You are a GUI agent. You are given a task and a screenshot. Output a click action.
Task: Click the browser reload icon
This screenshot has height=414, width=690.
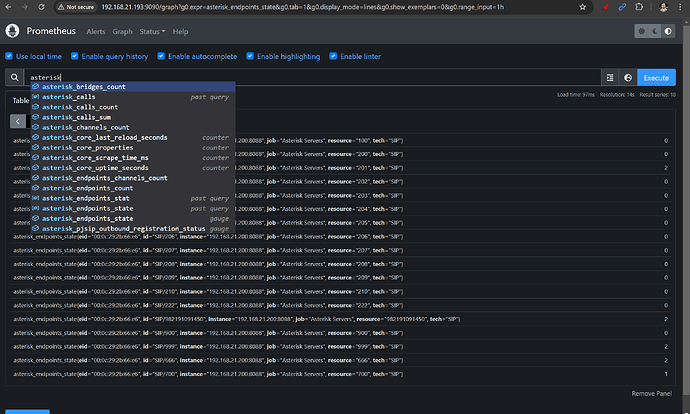click(42, 6)
